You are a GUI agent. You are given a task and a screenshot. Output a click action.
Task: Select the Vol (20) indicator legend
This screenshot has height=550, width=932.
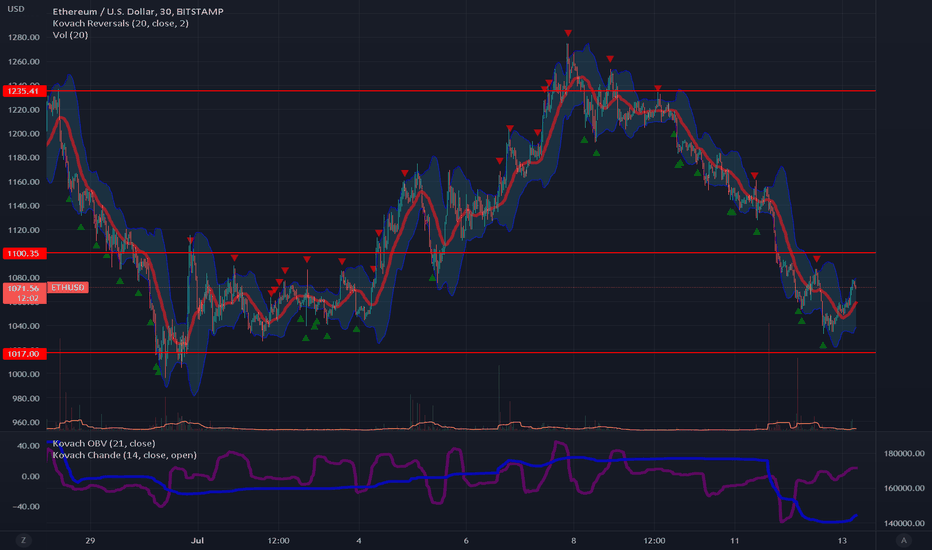(x=70, y=35)
